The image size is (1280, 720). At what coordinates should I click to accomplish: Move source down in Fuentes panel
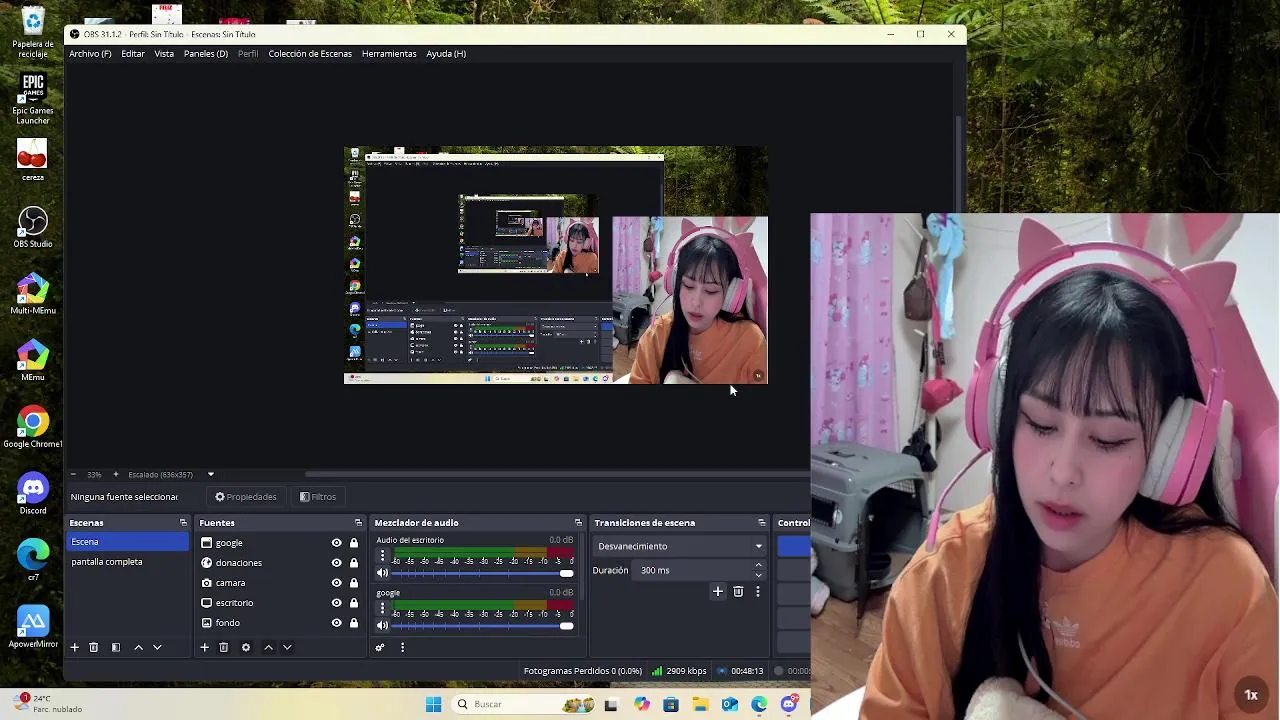click(x=287, y=647)
